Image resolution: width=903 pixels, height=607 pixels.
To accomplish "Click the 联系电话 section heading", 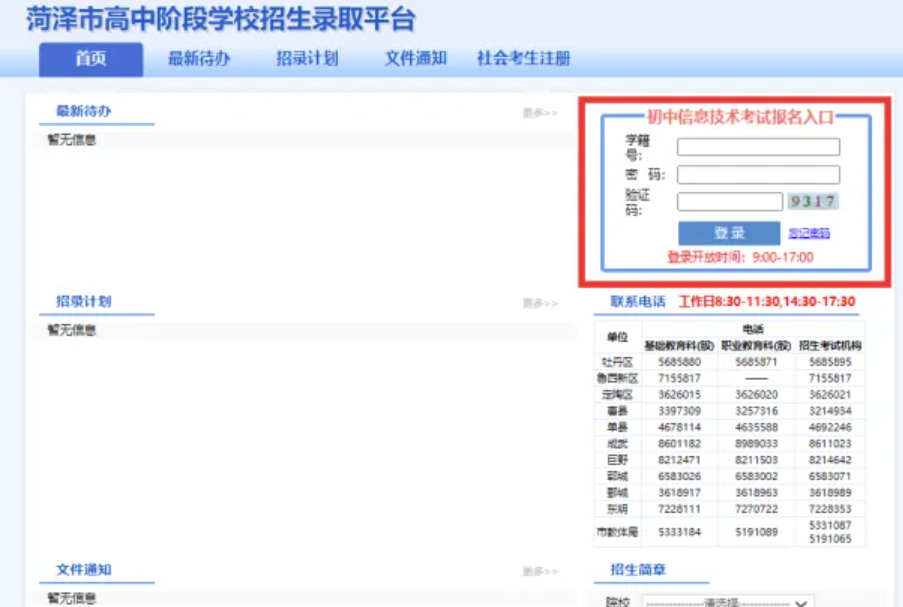I will click(637, 302).
